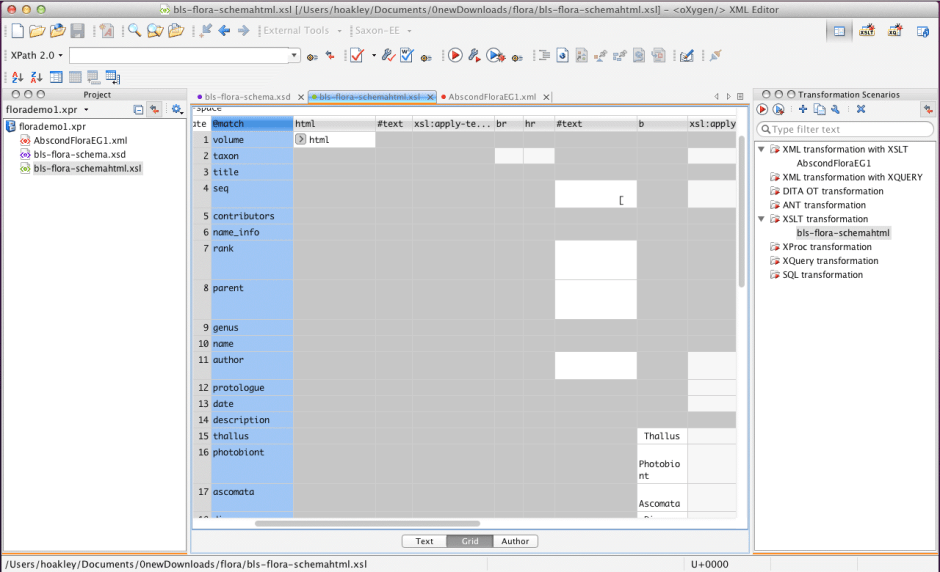Remove the scenario with the blue X icon
Screen dimensions: 940x572
coord(861,109)
